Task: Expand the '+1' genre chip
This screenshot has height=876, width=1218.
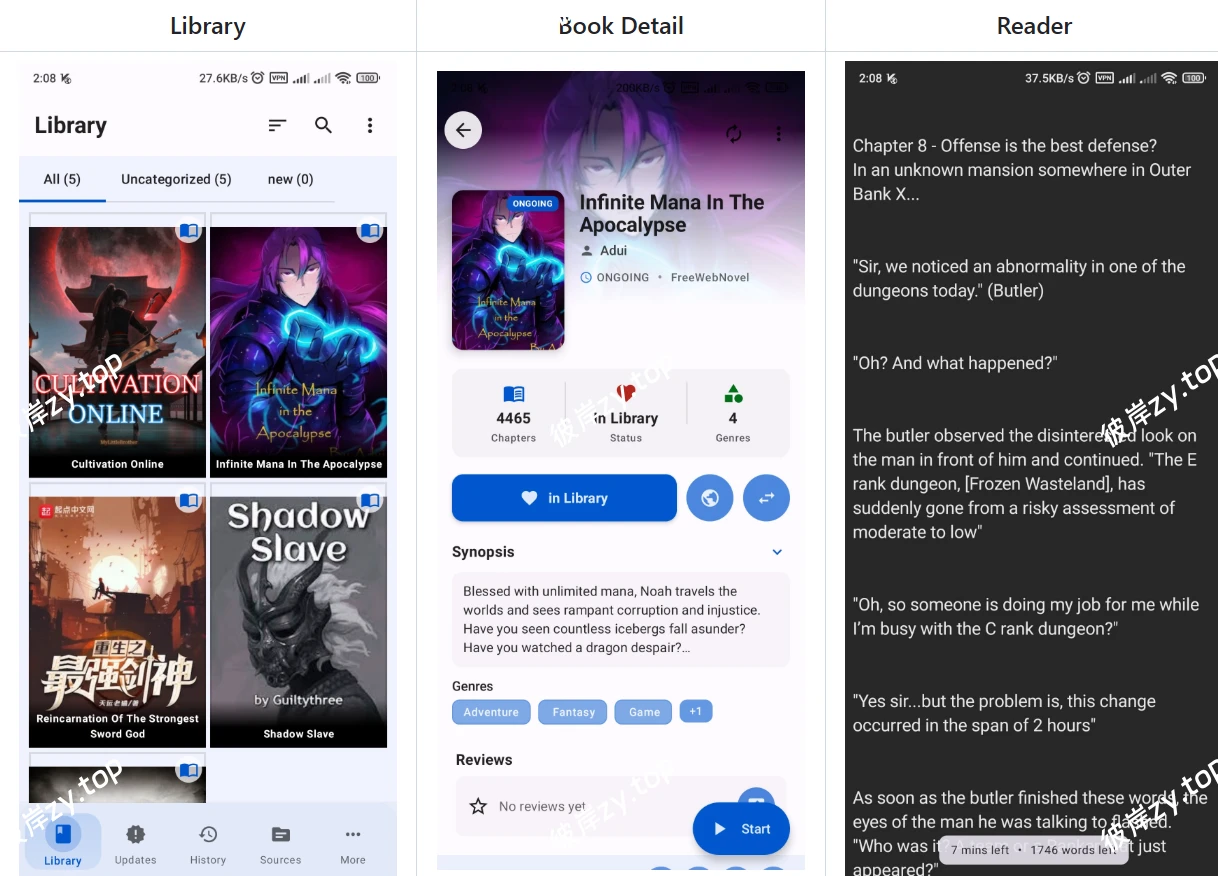Action: tap(696, 711)
